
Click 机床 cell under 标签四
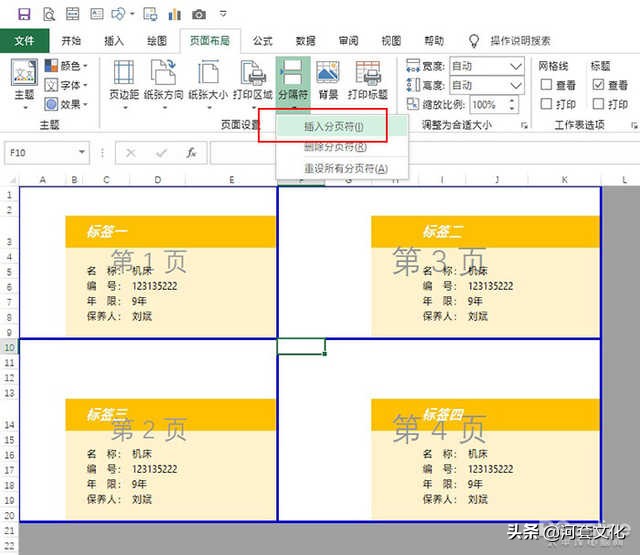pyautogui.click(x=478, y=454)
